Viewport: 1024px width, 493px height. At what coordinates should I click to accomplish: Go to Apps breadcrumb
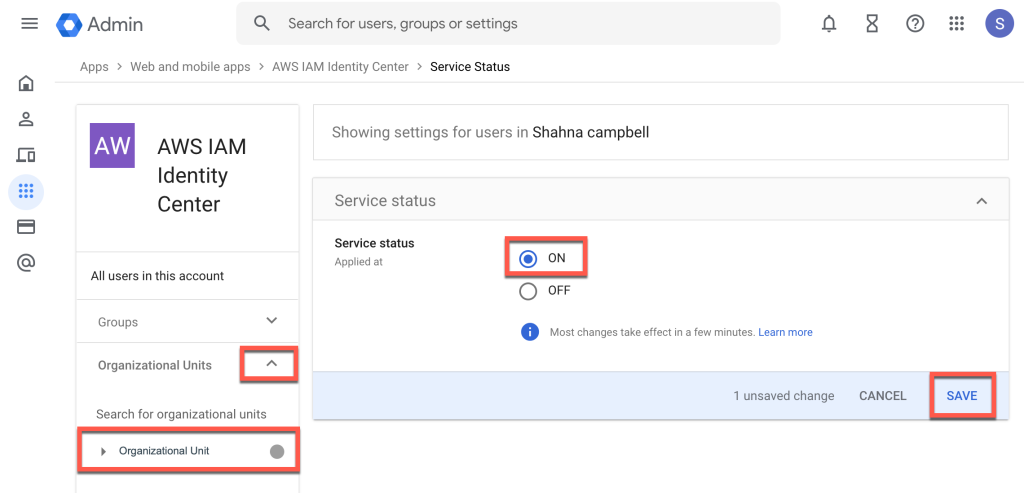point(94,67)
